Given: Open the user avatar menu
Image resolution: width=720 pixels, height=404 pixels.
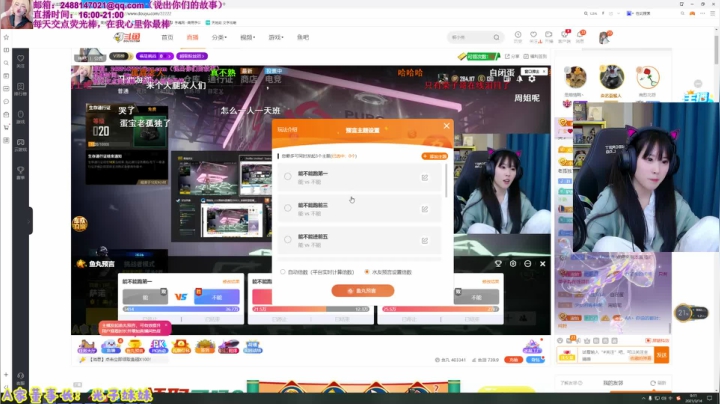Looking at the screenshot, I should (605, 37).
